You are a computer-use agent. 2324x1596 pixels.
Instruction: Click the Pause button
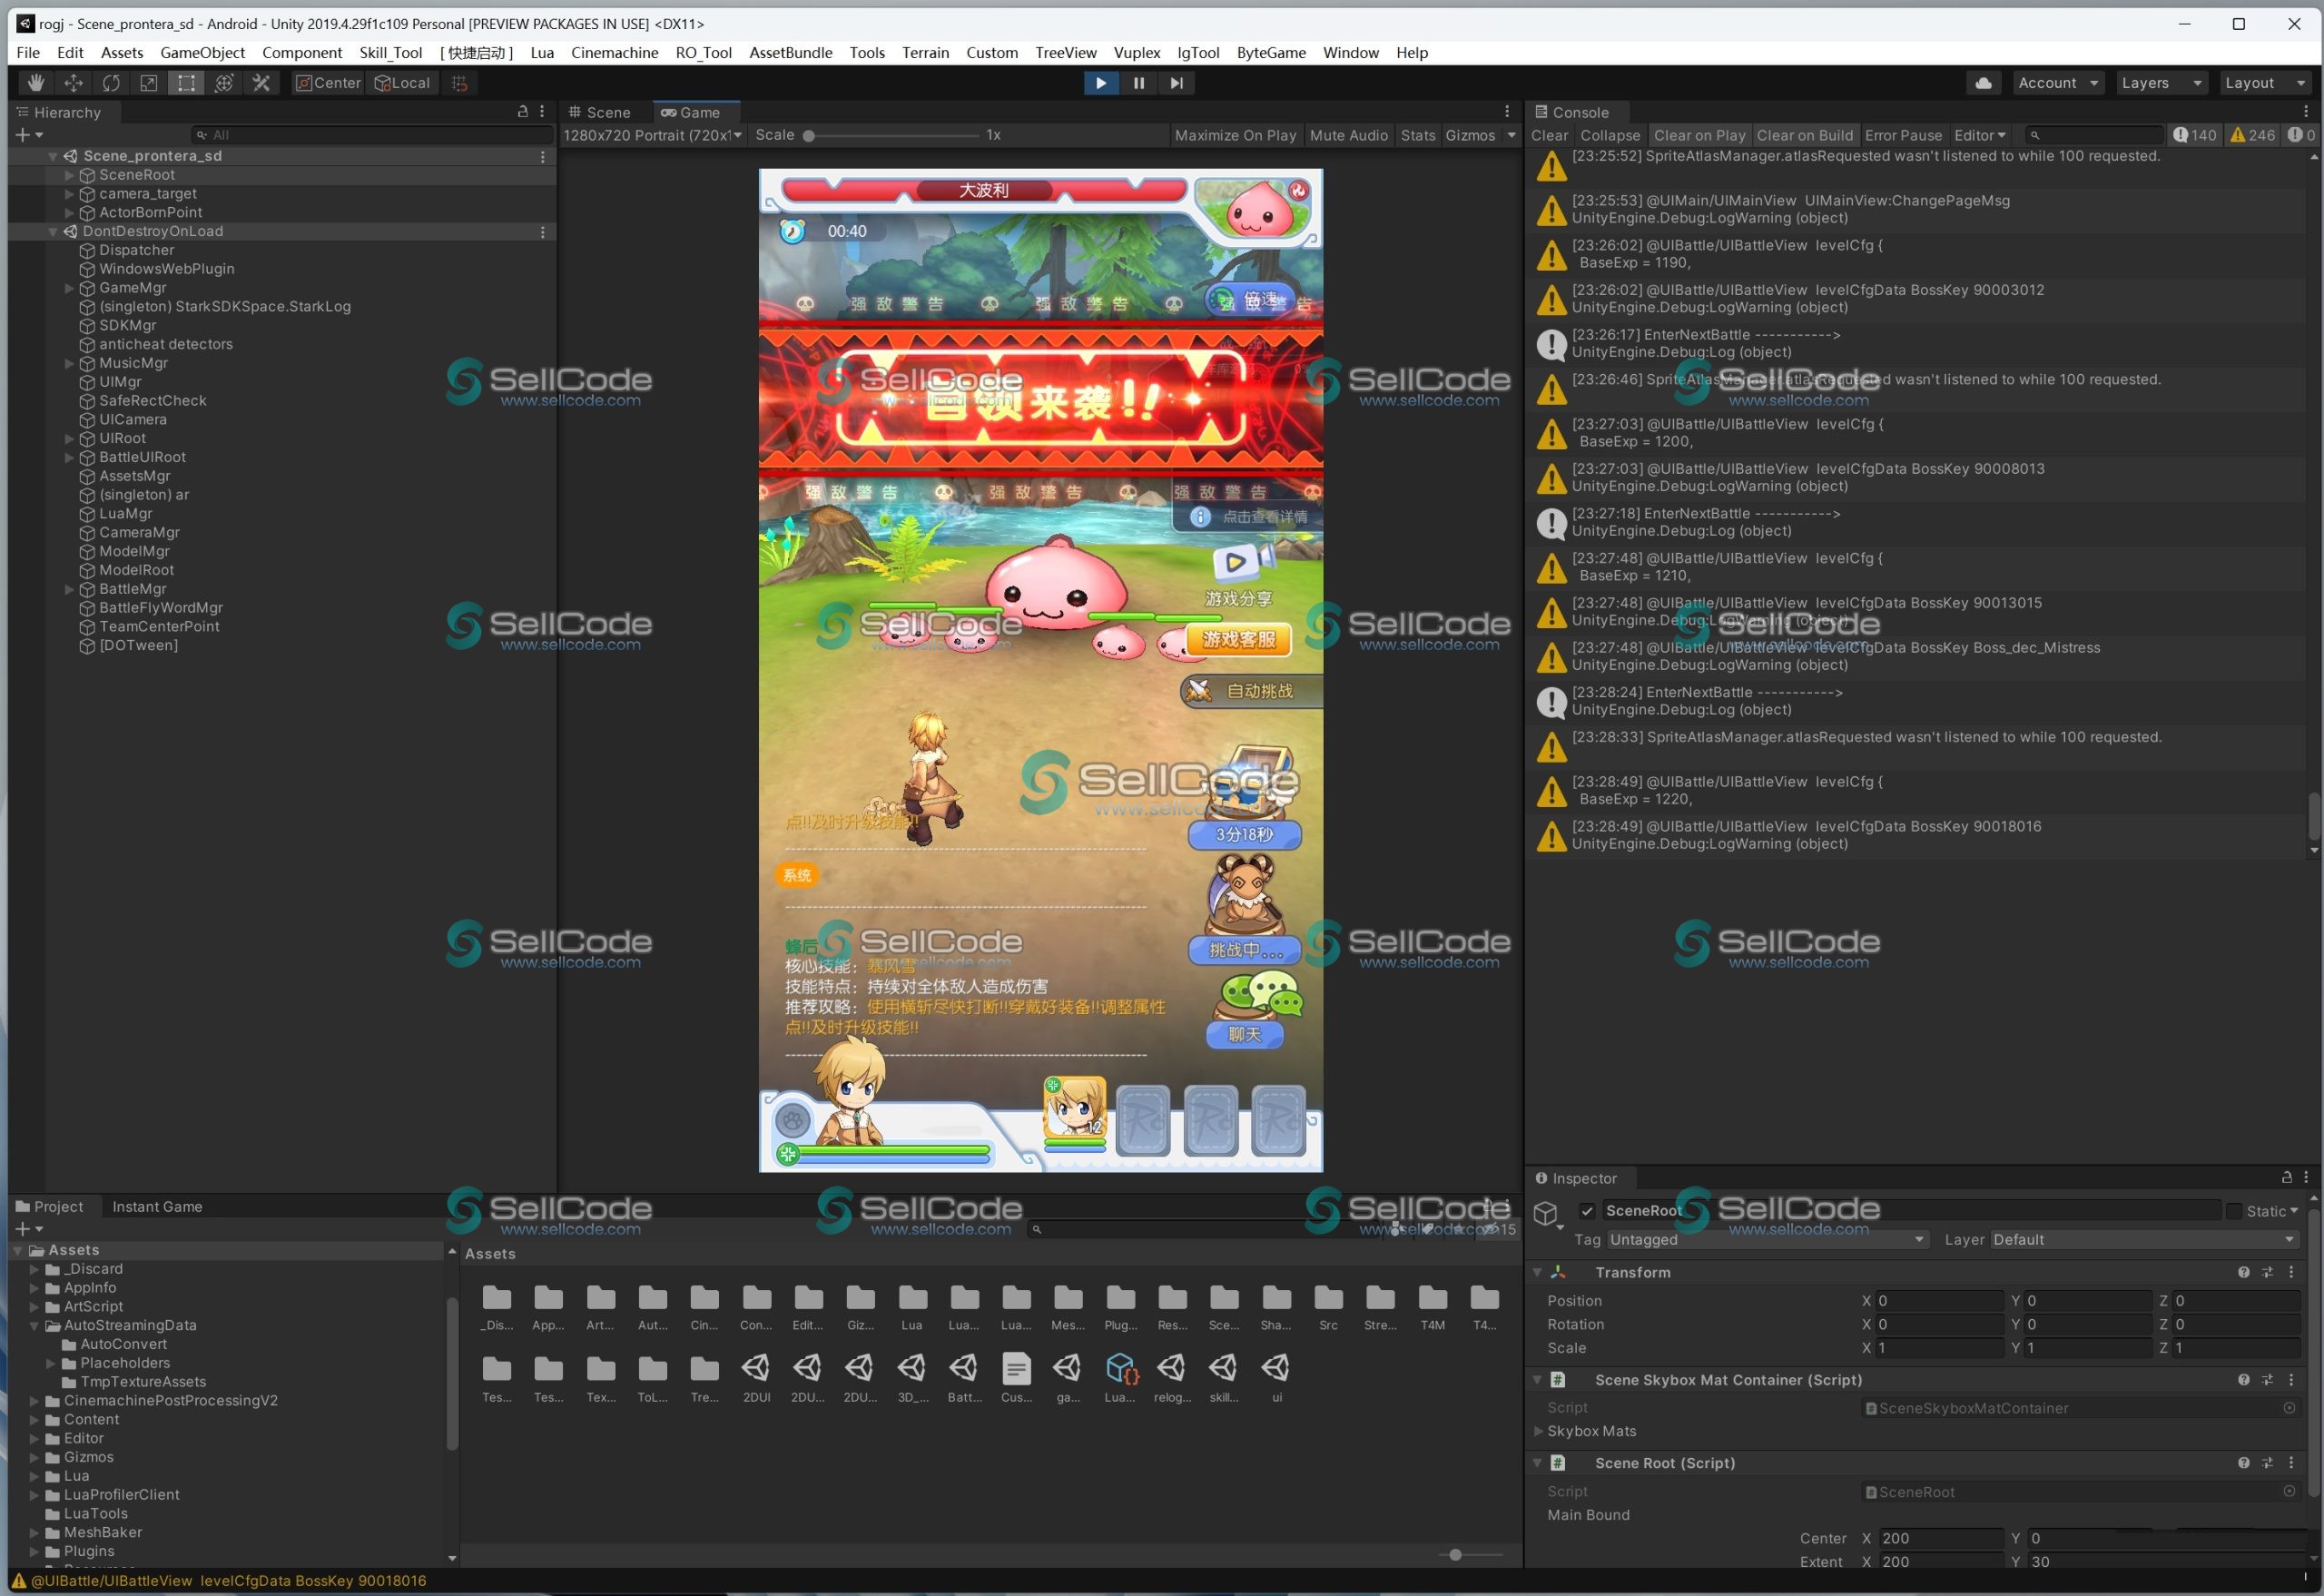click(x=1138, y=83)
